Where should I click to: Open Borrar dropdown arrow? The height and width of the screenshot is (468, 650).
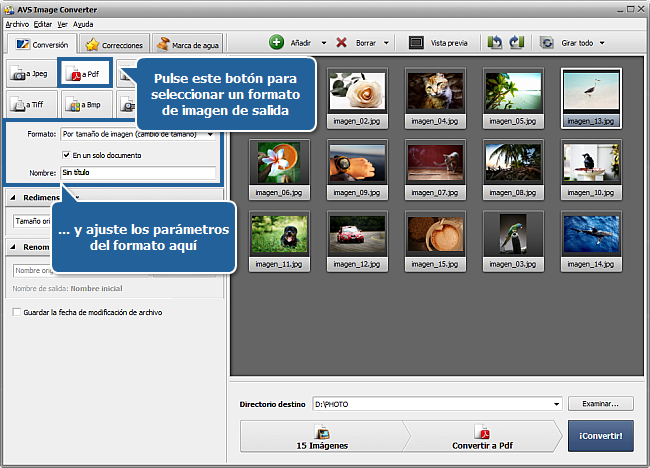386,43
